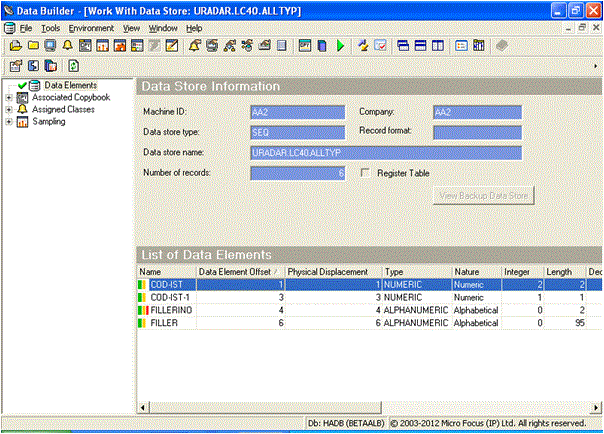Click the checklist icon beside the play arrow
This screenshot has height=434, width=604.
(381, 46)
